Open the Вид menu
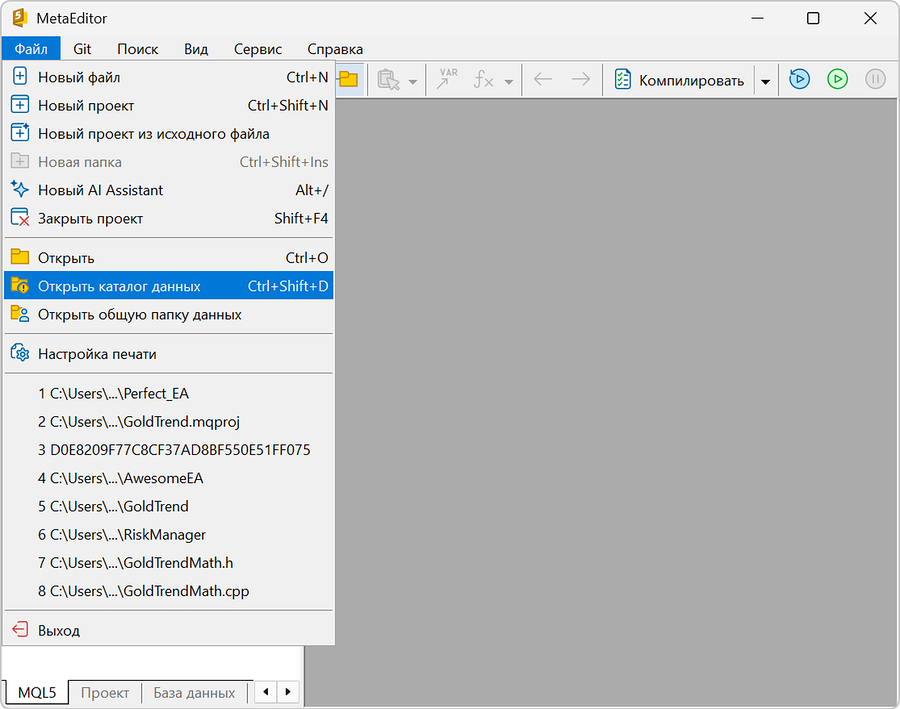 196,49
